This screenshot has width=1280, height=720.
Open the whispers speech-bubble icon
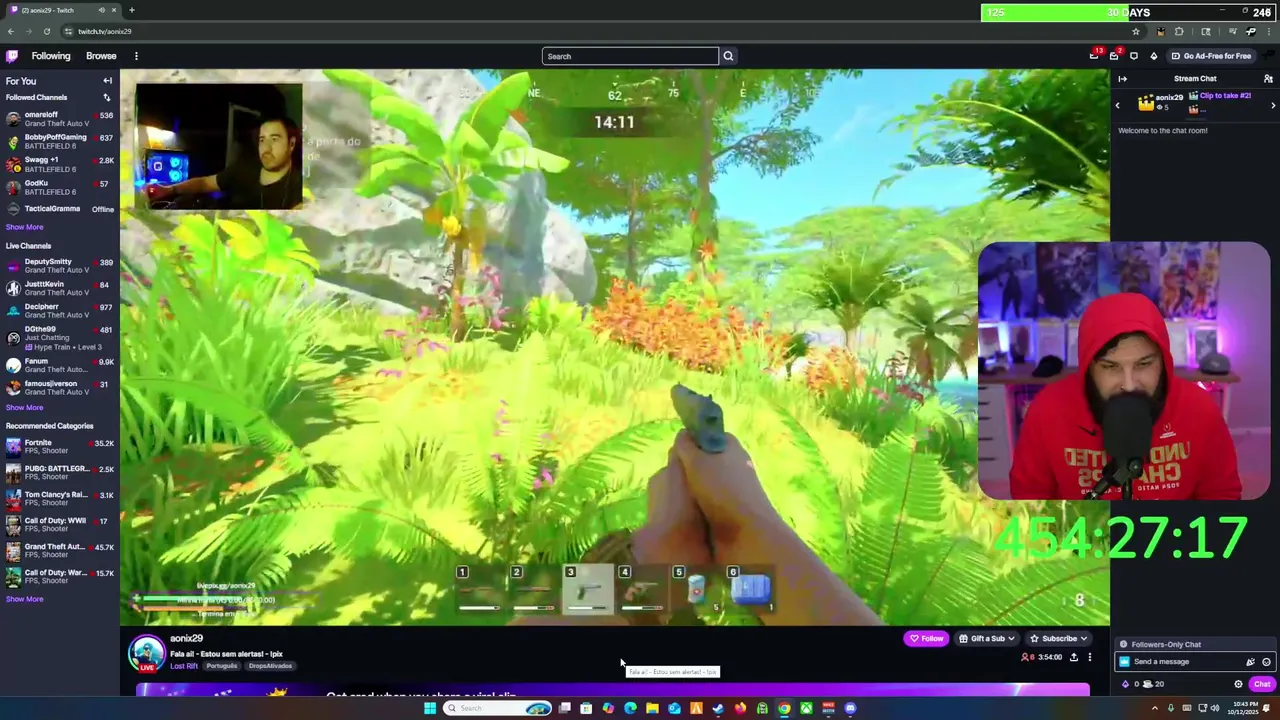[1134, 56]
